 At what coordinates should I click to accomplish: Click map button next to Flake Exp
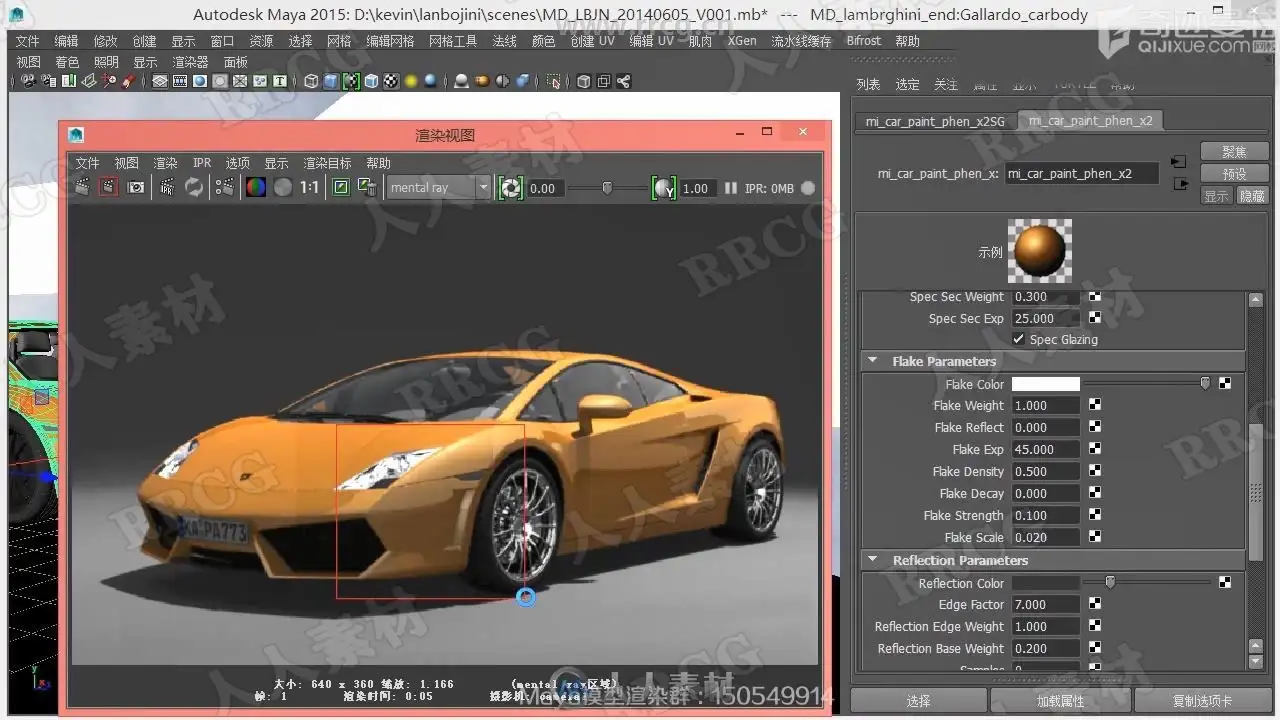[1095, 449]
